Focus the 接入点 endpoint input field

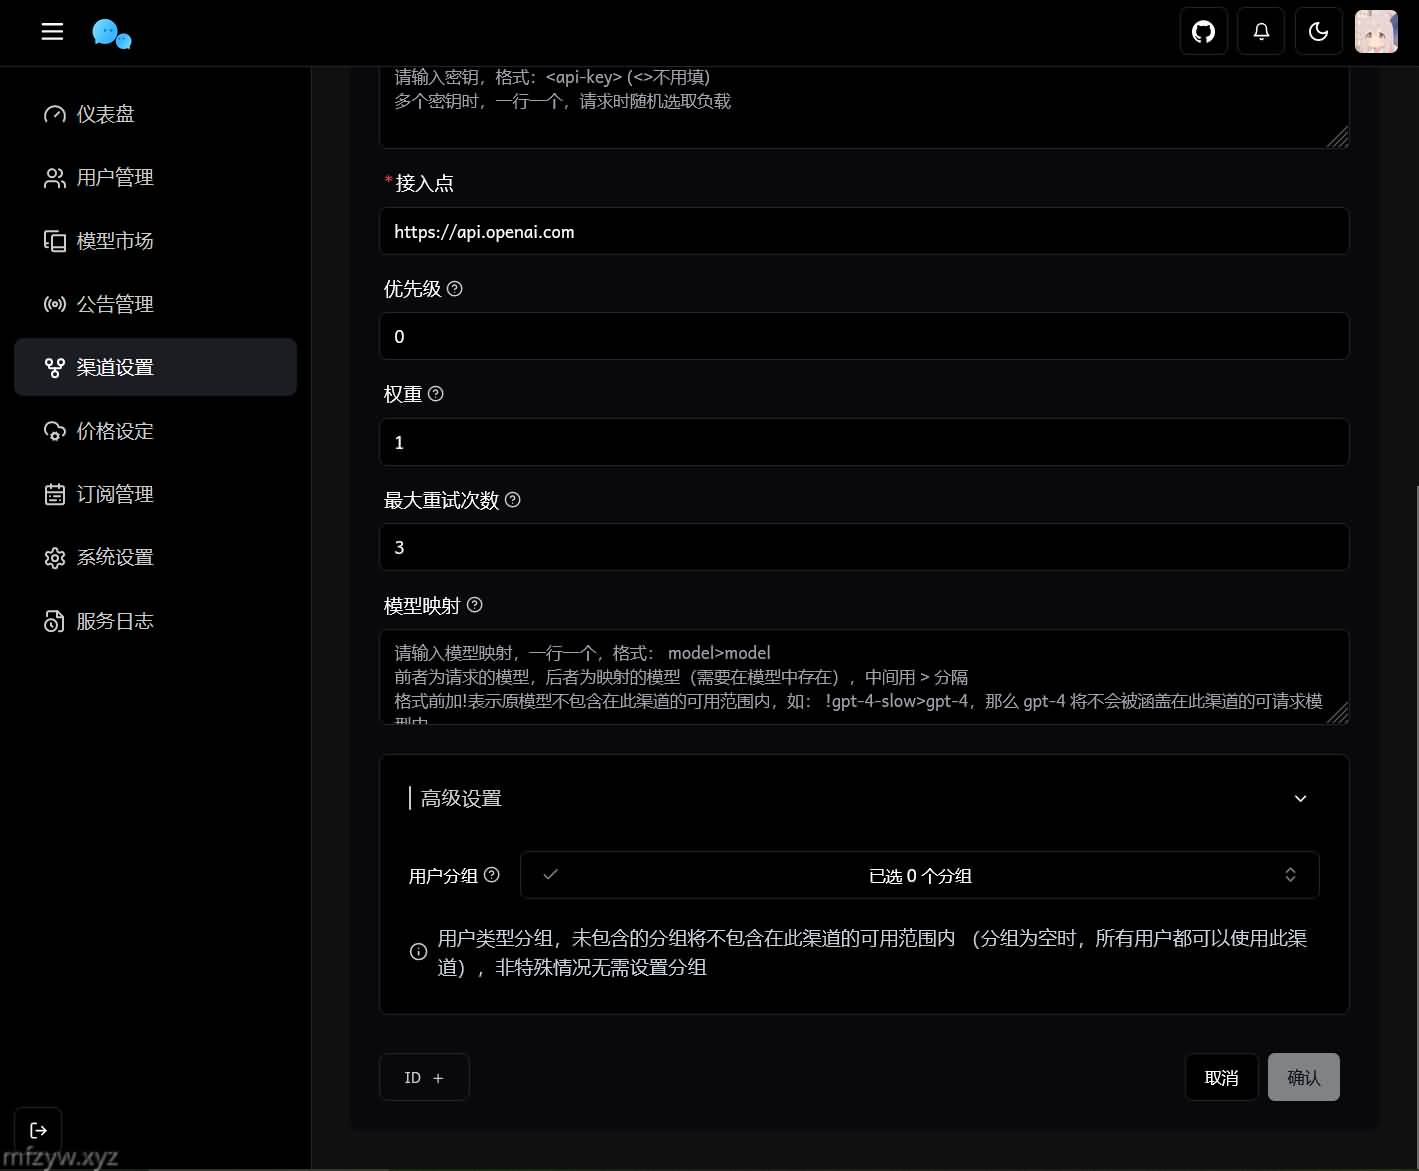(x=864, y=232)
